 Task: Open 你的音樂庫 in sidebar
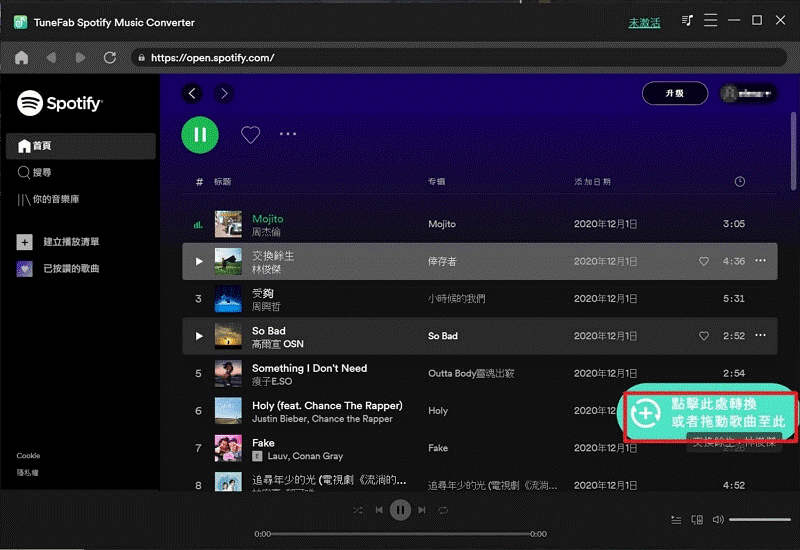tap(48, 199)
